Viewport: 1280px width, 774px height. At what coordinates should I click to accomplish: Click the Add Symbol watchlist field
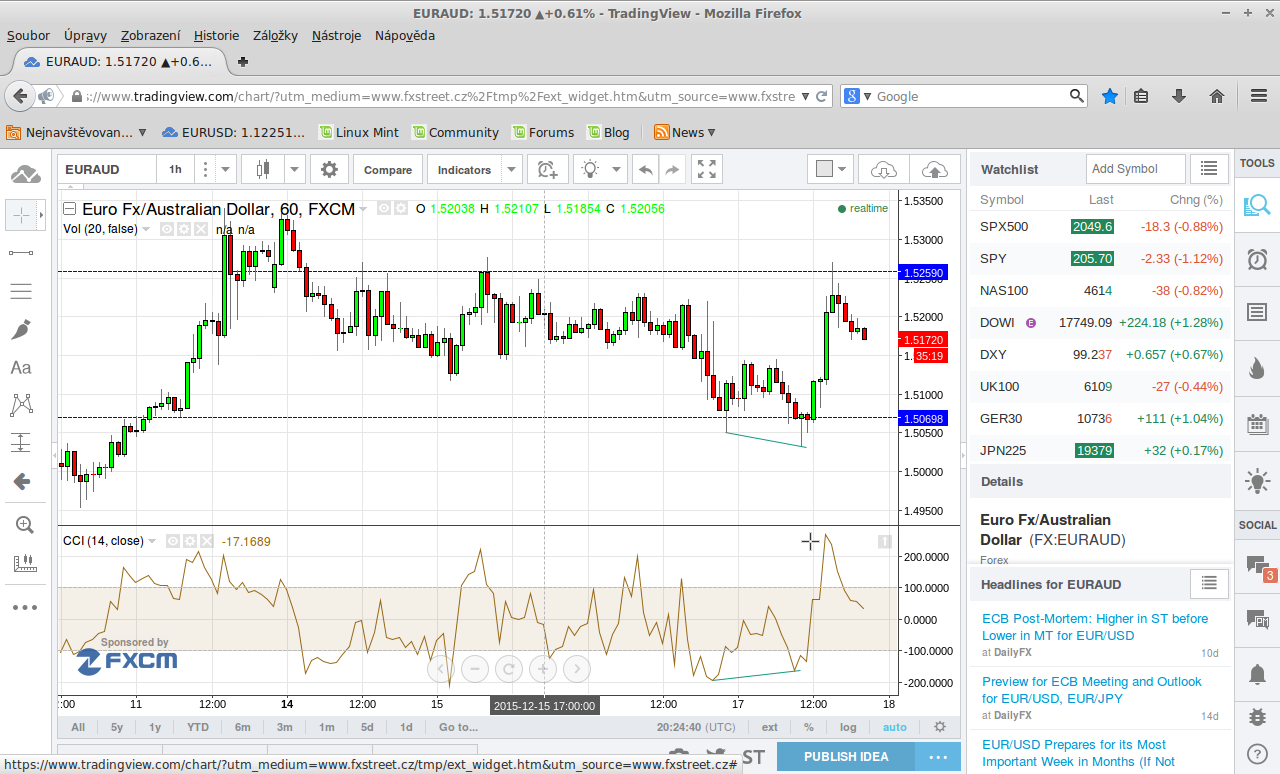tap(1136, 169)
